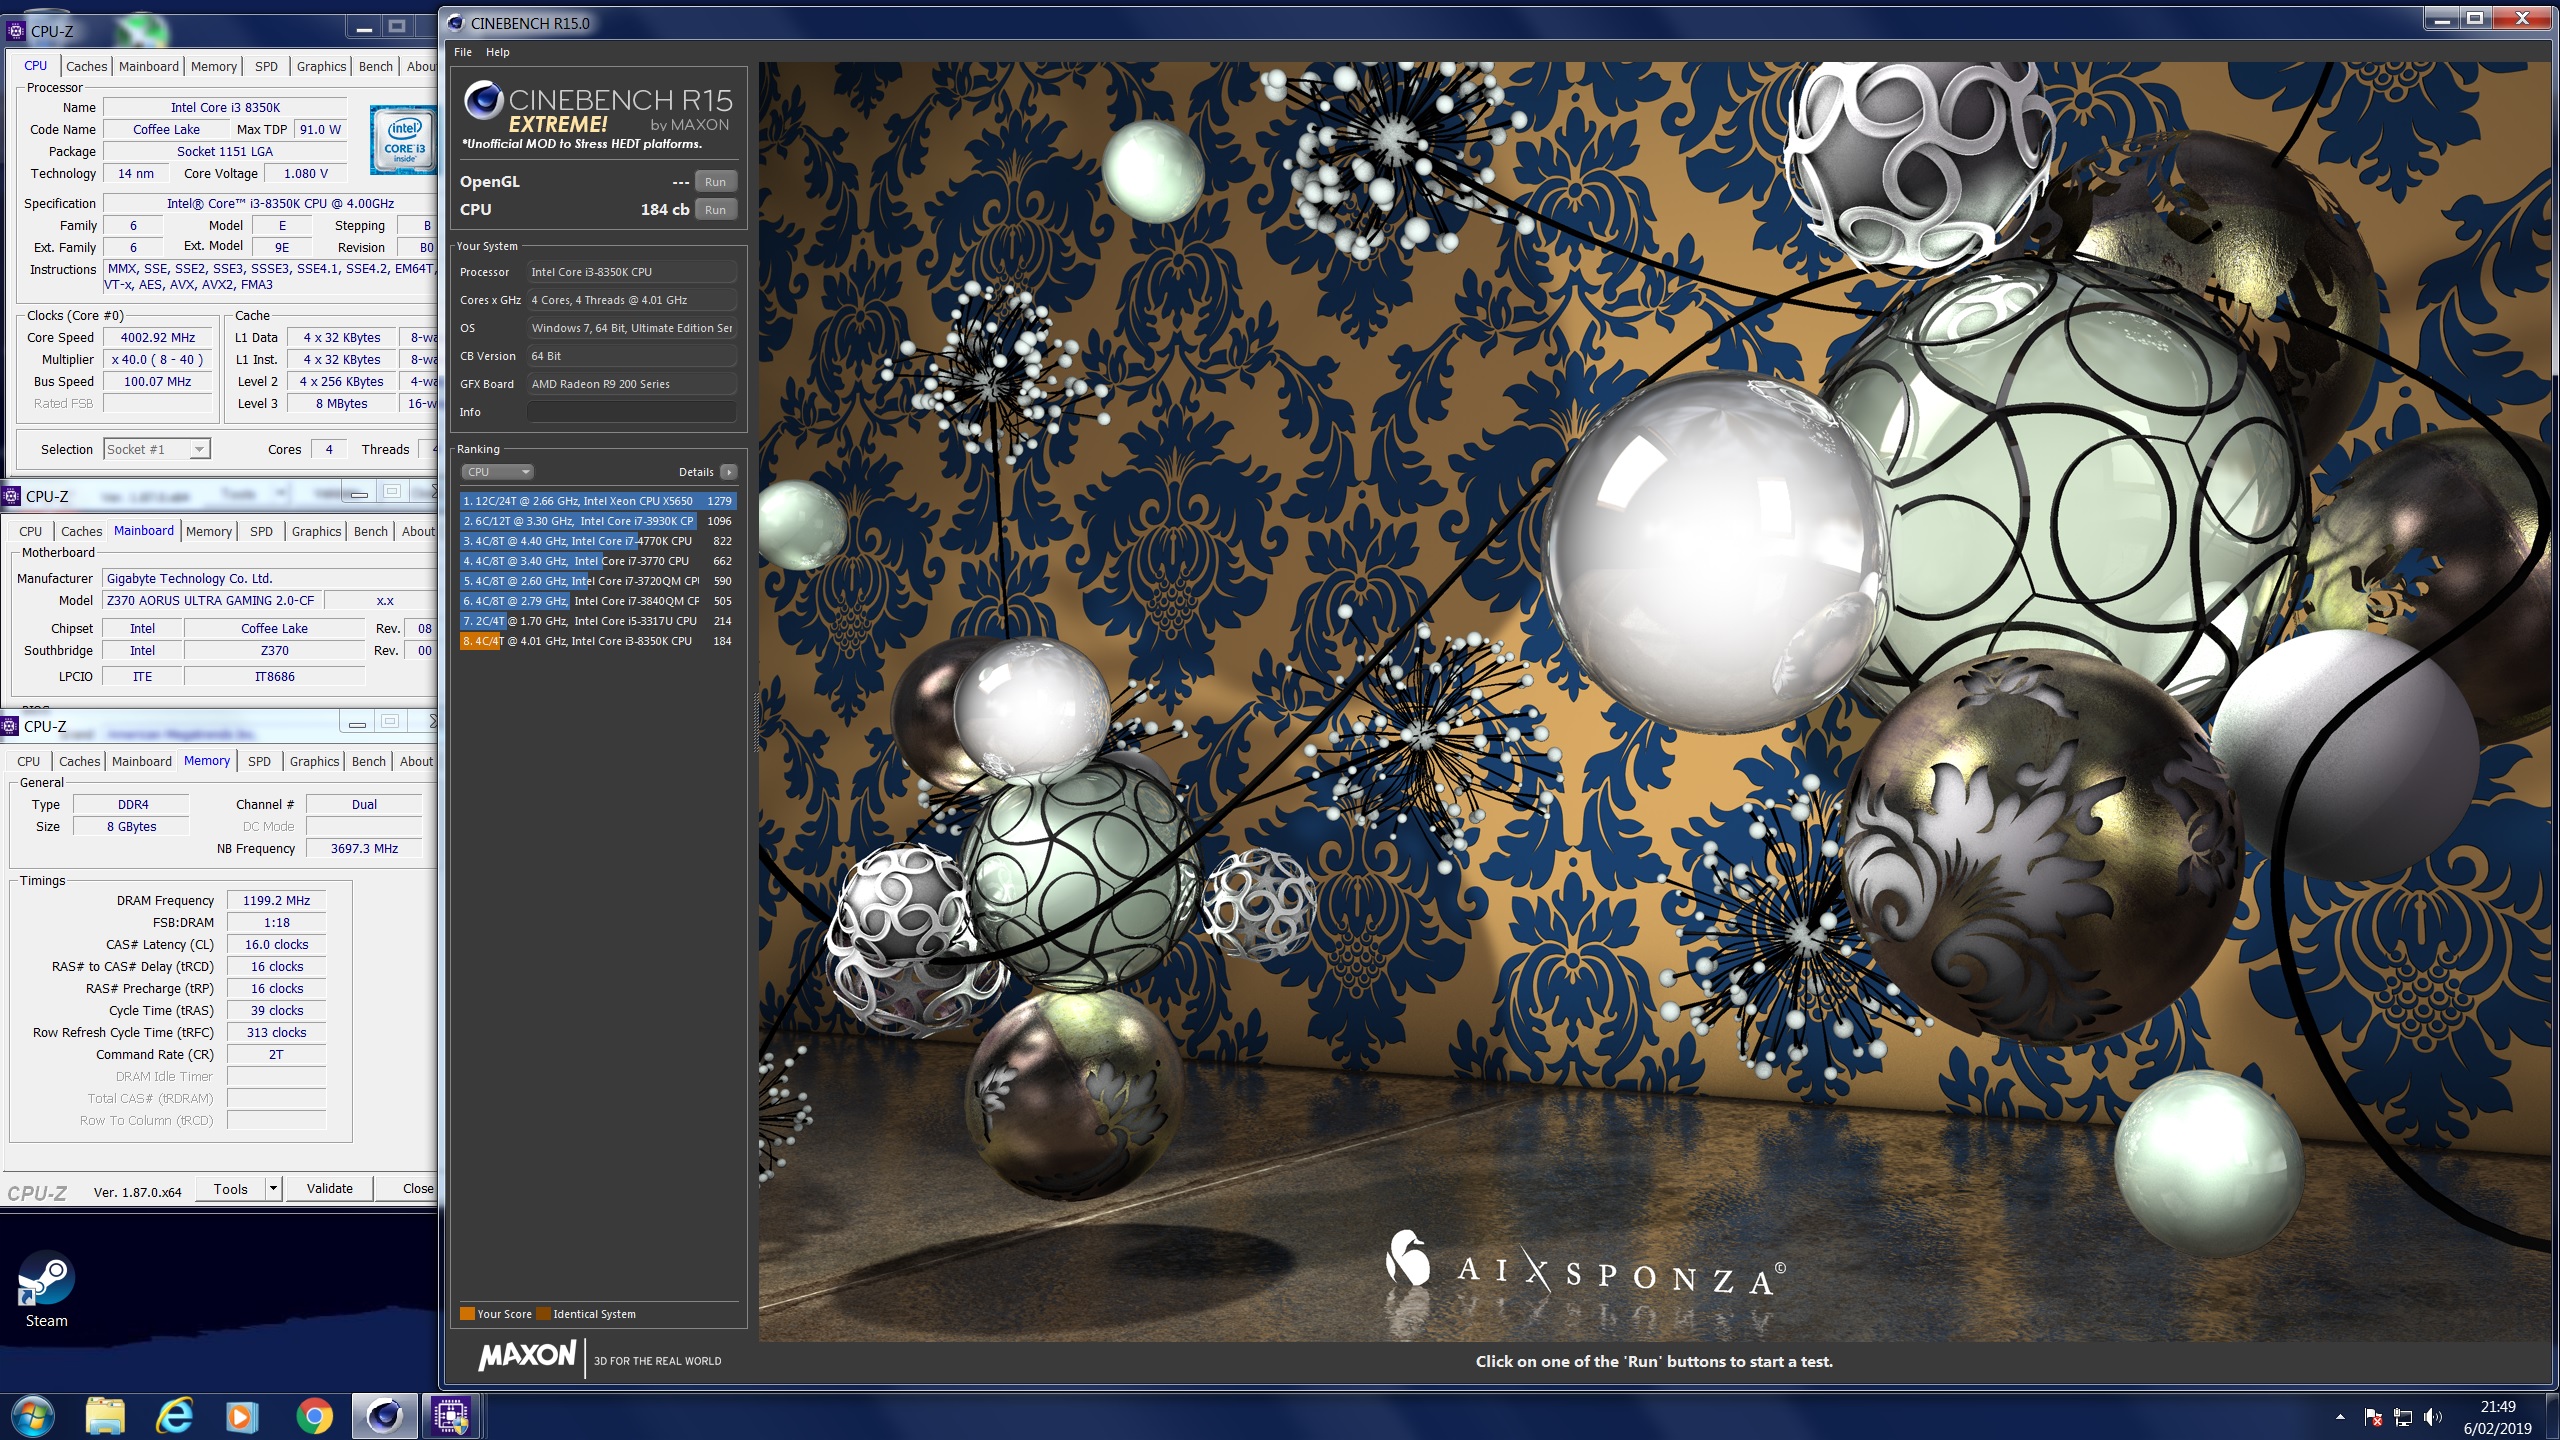Switch to Caches tab in top CPU-Z window

click(x=86, y=66)
